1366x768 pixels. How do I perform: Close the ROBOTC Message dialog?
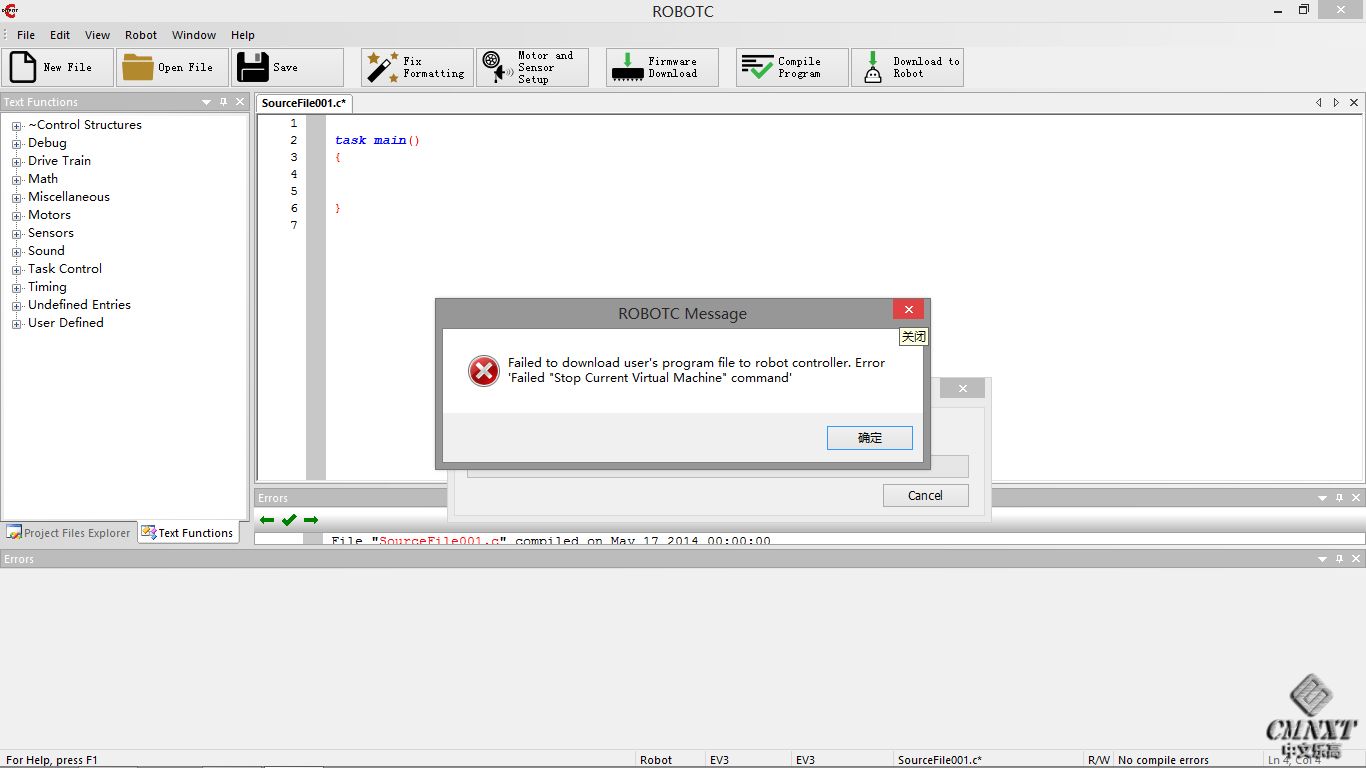[x=908, y=310]
